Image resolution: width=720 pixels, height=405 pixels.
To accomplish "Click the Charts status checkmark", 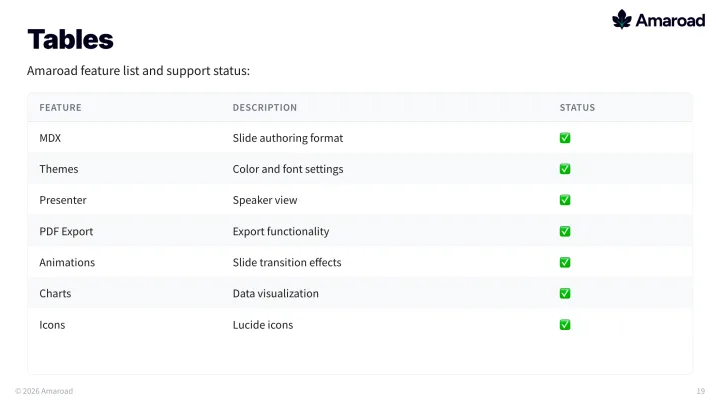I will click(565, 293).
